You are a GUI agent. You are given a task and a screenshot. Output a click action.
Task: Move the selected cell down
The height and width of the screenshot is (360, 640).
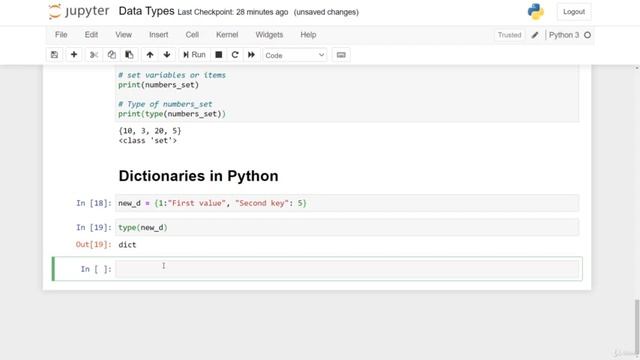click(x=167, y=55)
